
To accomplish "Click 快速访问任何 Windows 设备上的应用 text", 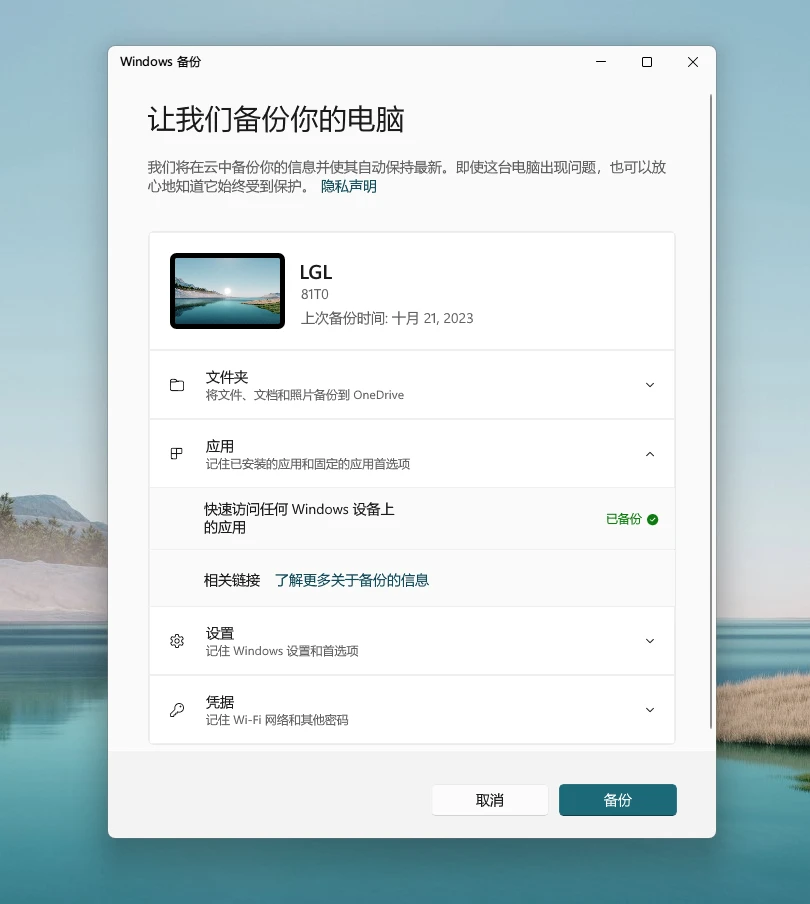I will [299, 518].
